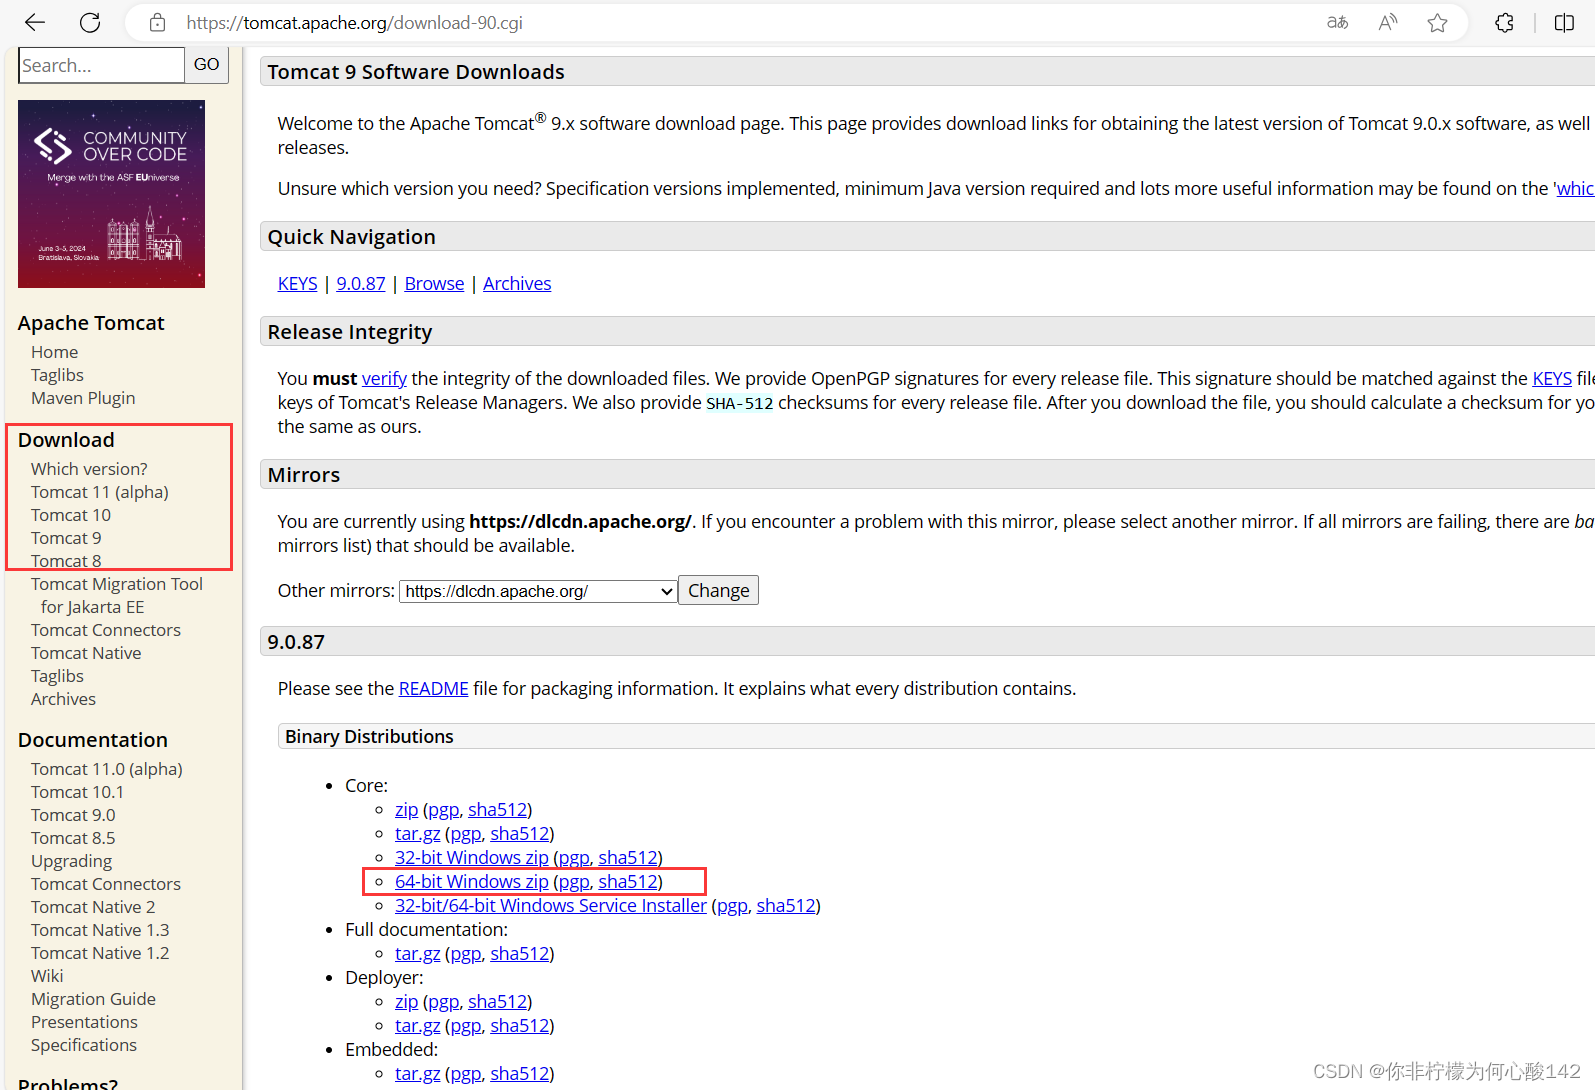Screen dimensions: 1595x1090
Task: Open Tomcat Migration Tool link
Action: [x=117, y=596]
